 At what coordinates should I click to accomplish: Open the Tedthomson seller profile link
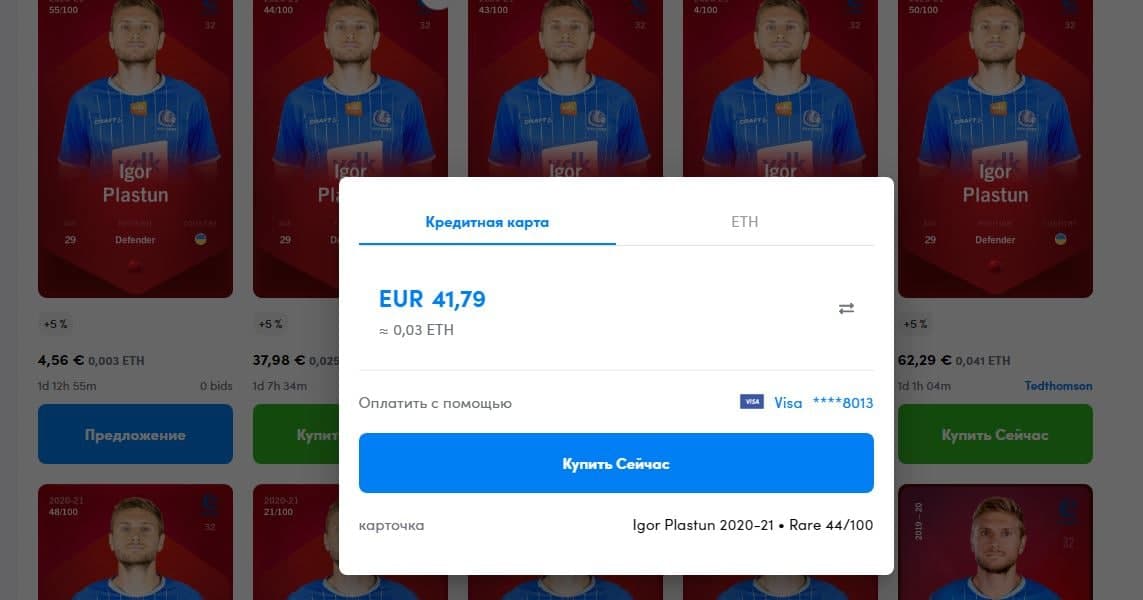tap(1058, 386)
